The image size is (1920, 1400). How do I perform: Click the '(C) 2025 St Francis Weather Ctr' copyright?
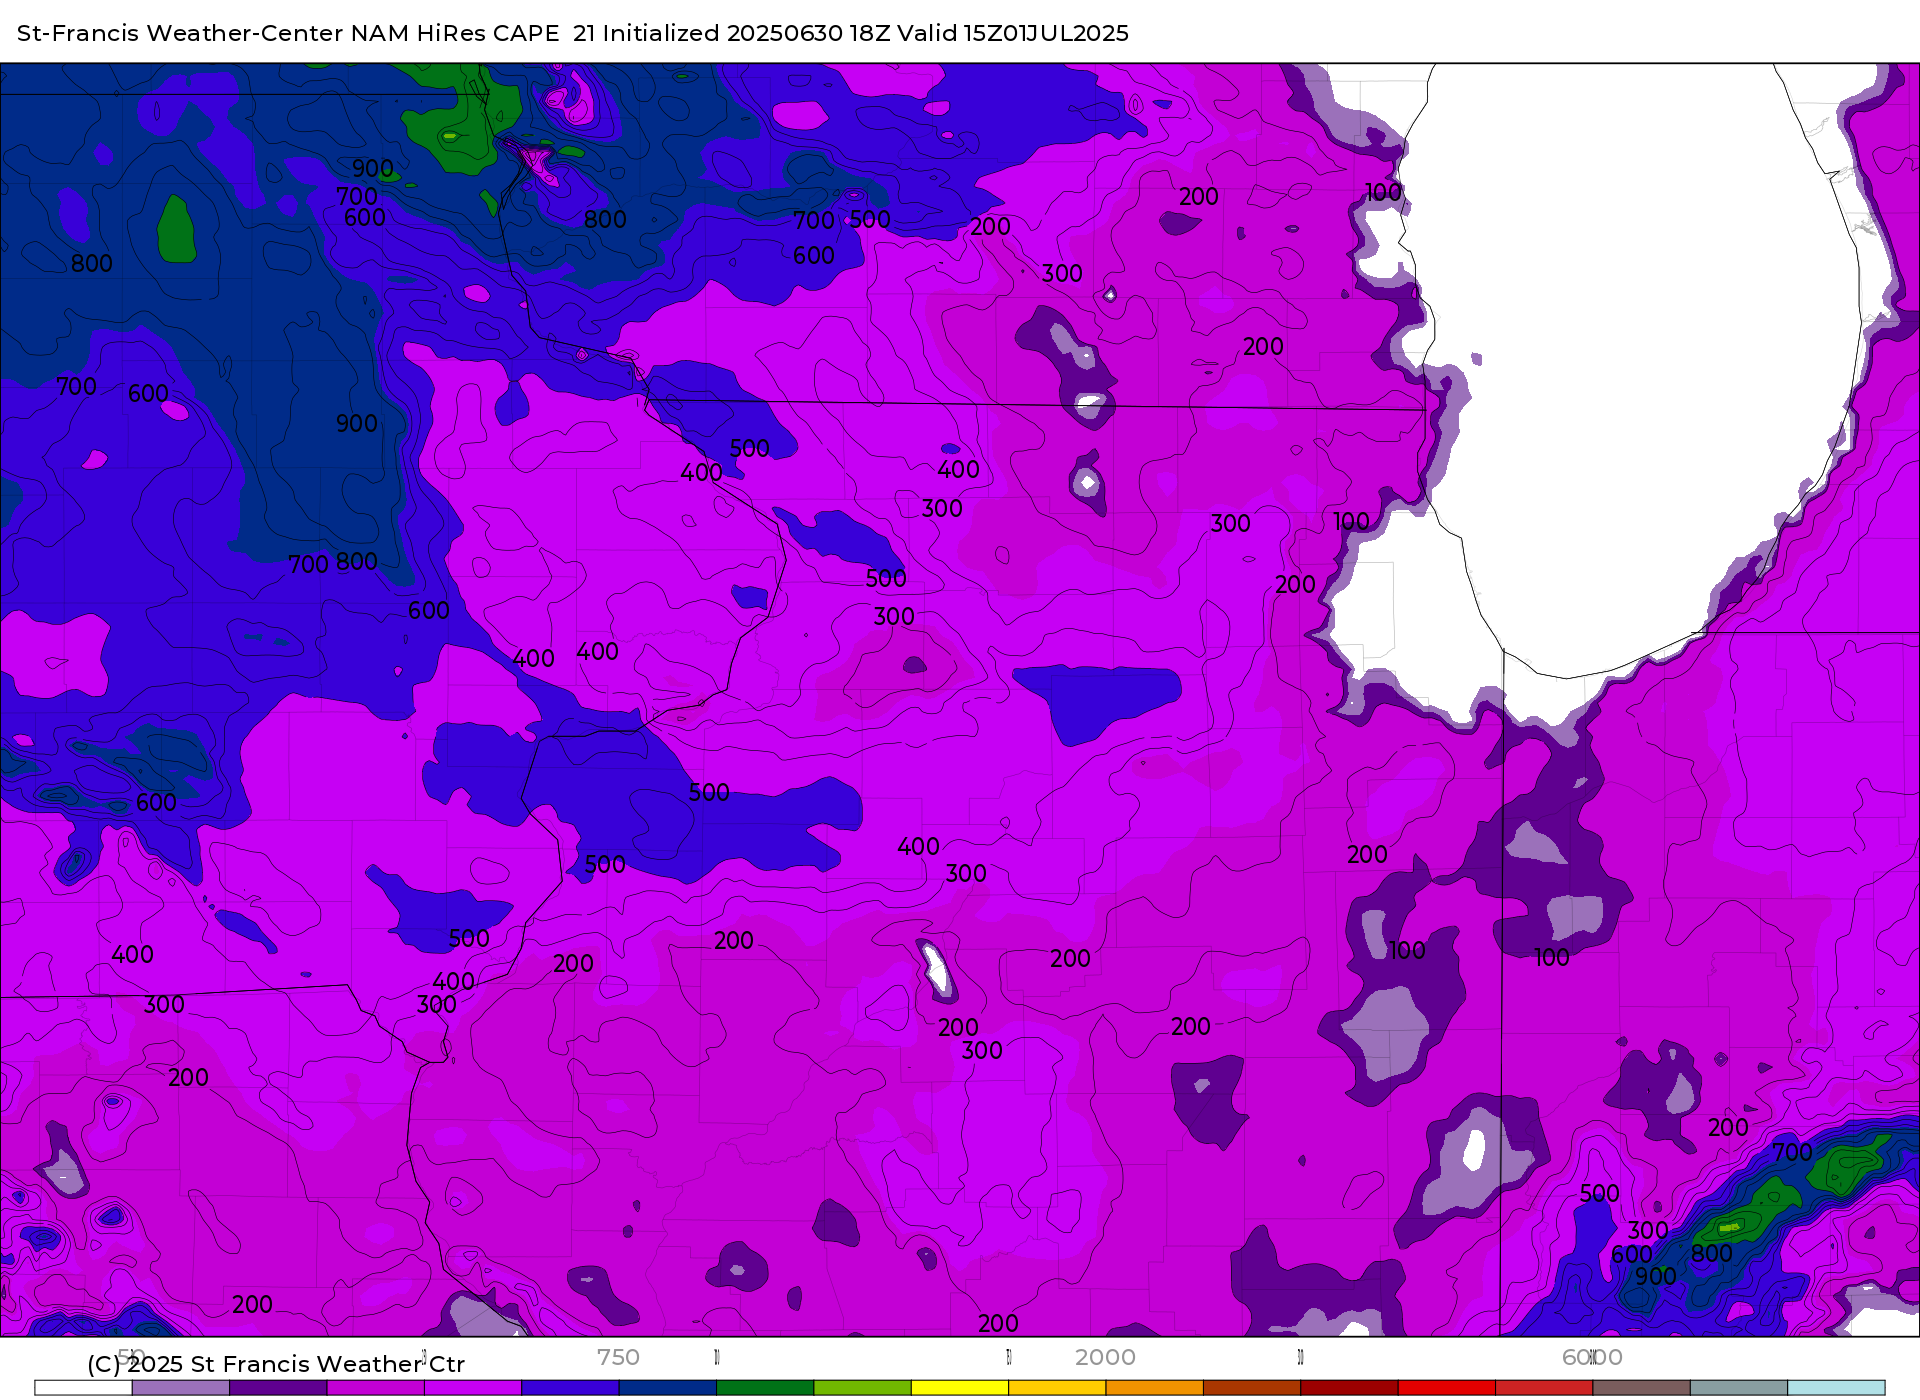[276, 1364]
